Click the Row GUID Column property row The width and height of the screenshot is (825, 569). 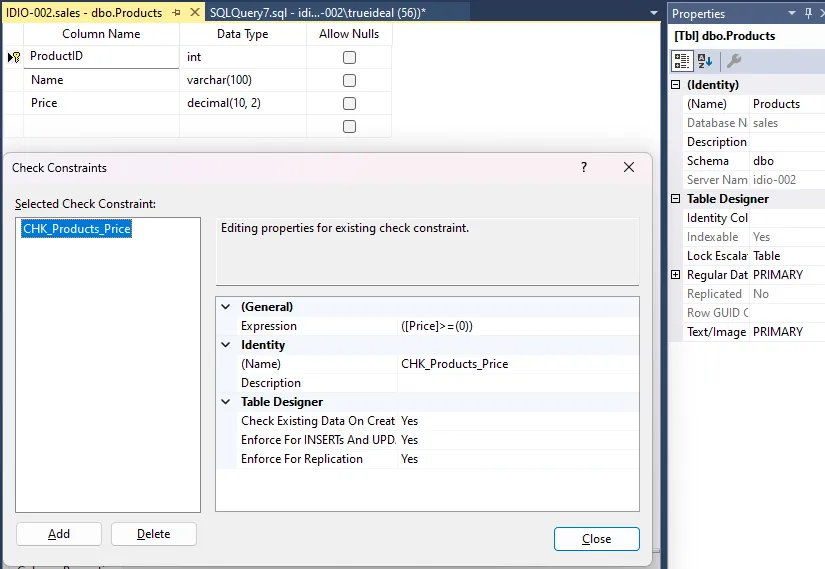point(753,313)
